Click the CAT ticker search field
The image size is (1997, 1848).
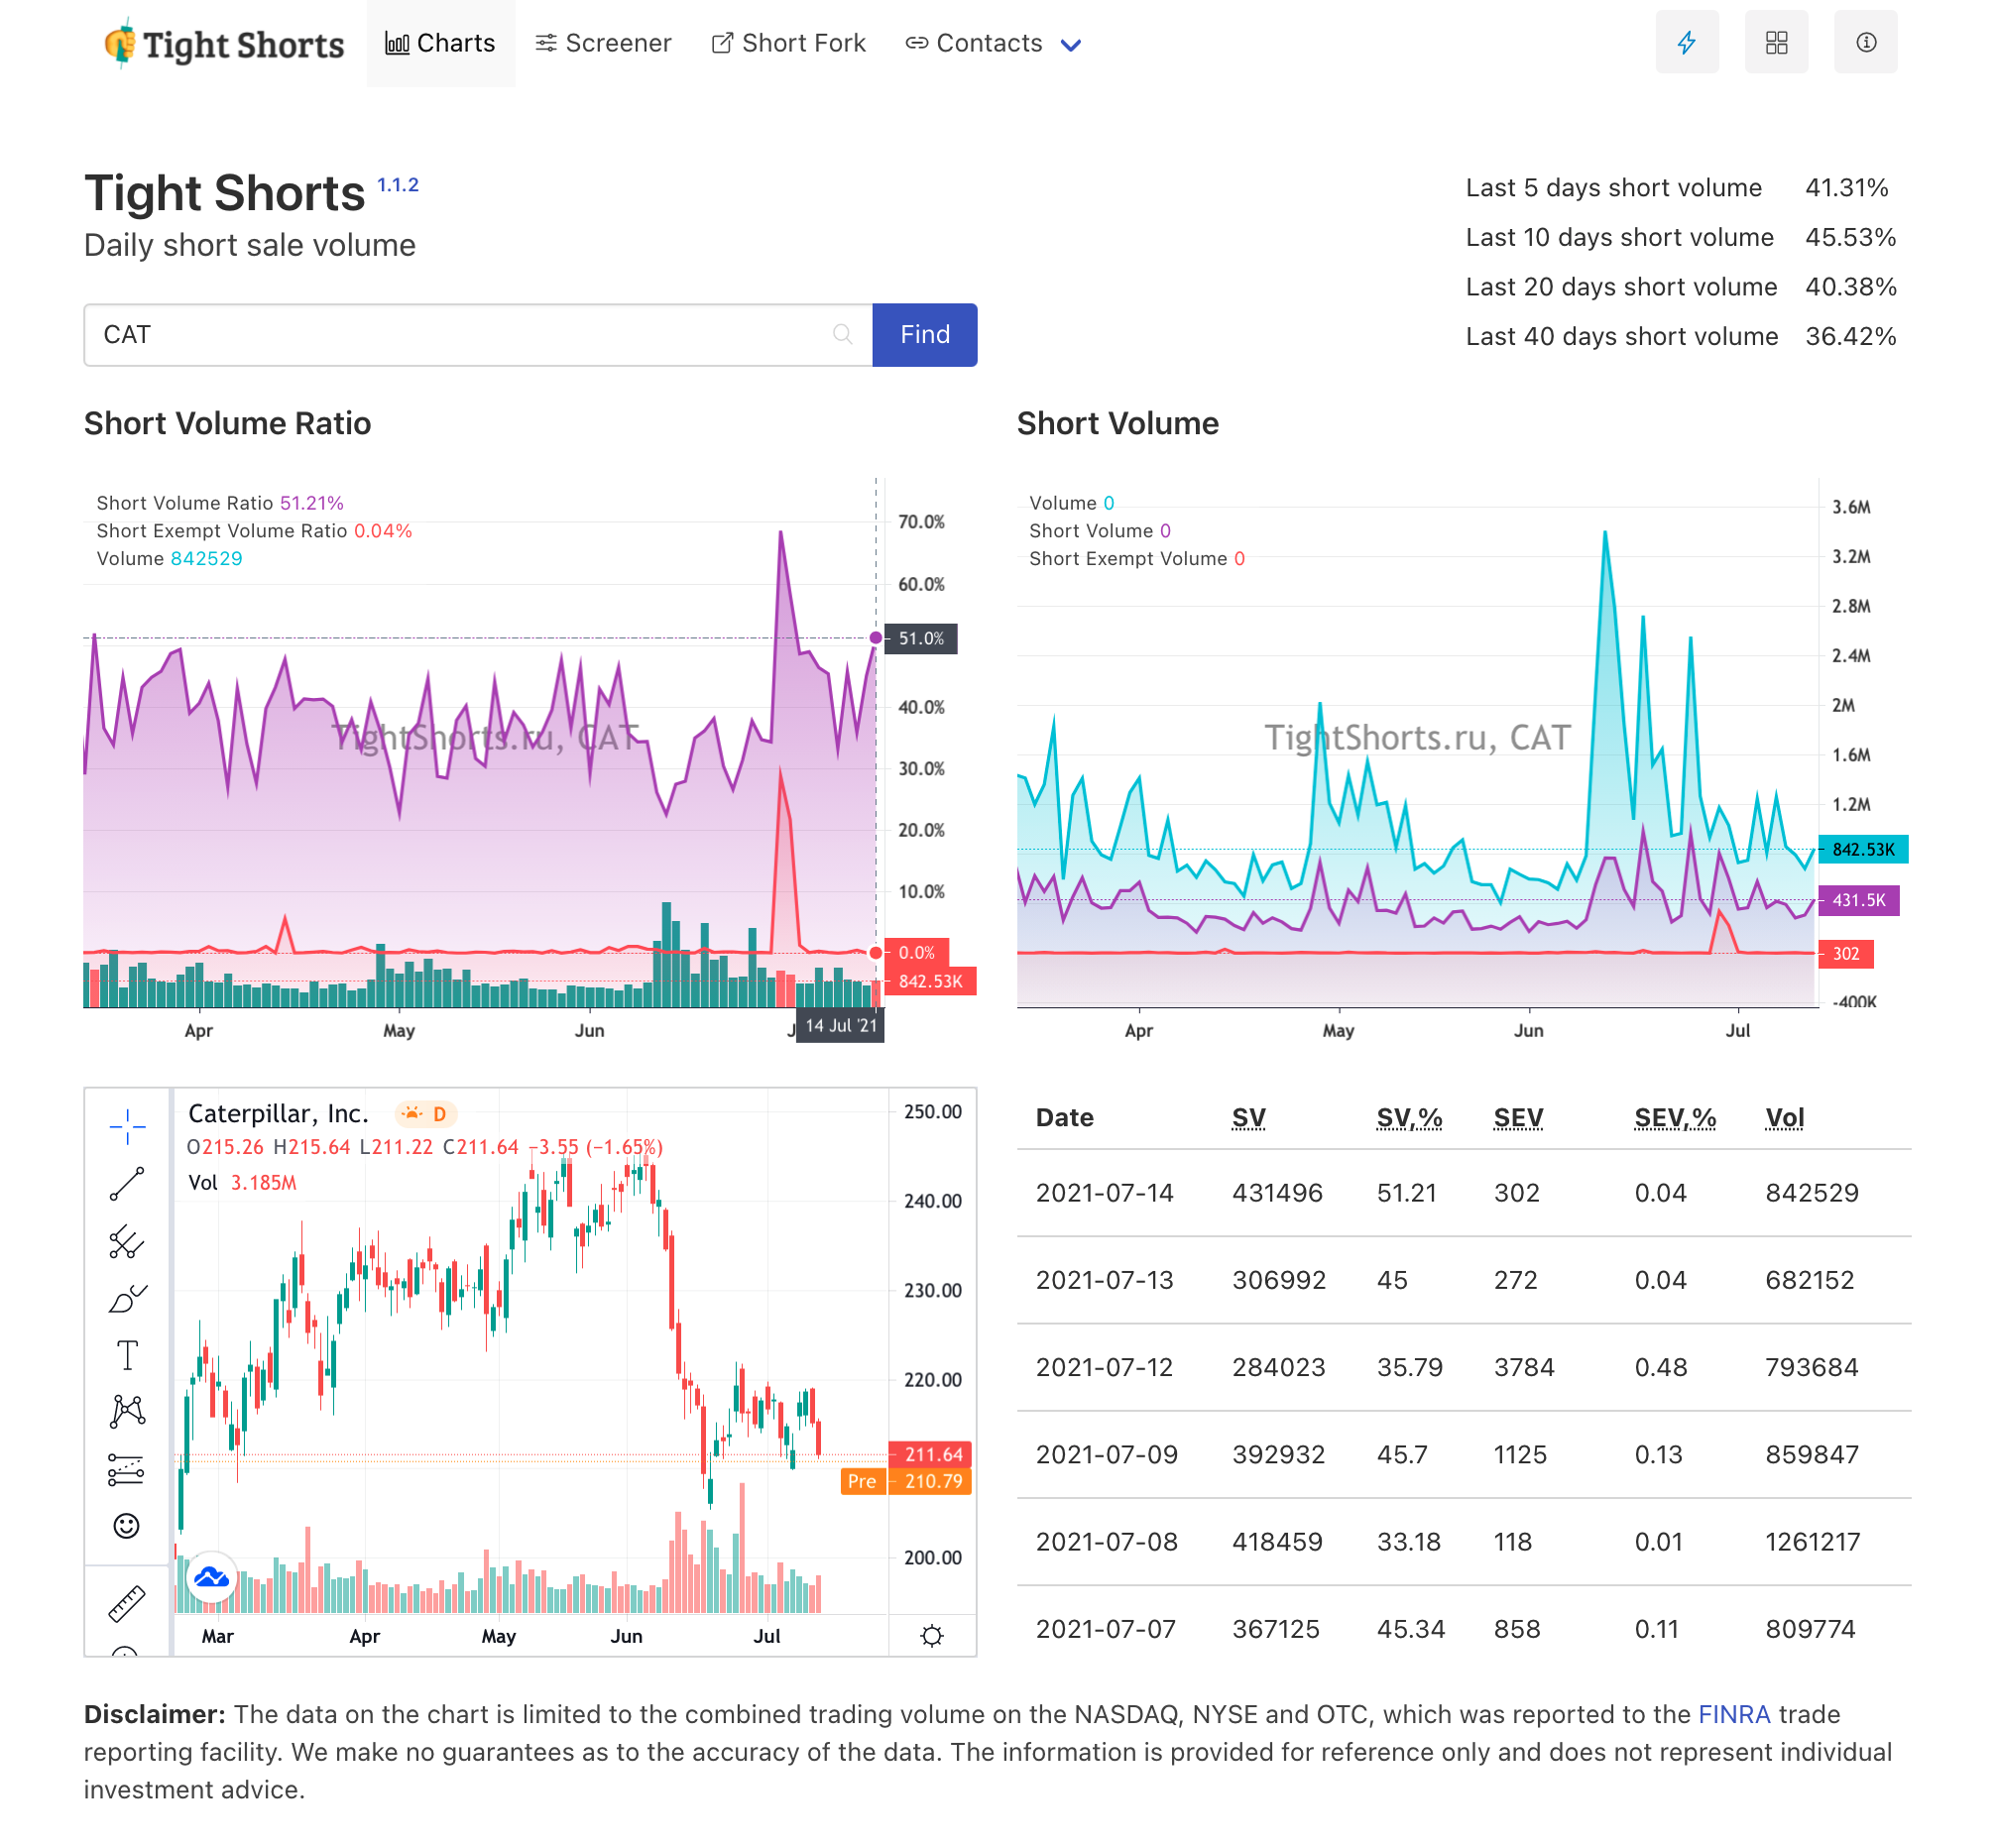[460, 335]
